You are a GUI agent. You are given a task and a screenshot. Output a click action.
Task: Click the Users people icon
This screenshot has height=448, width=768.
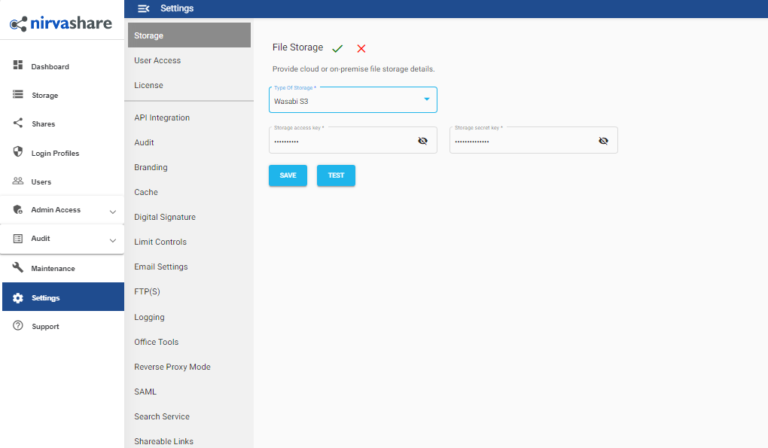tap(18, 182)
